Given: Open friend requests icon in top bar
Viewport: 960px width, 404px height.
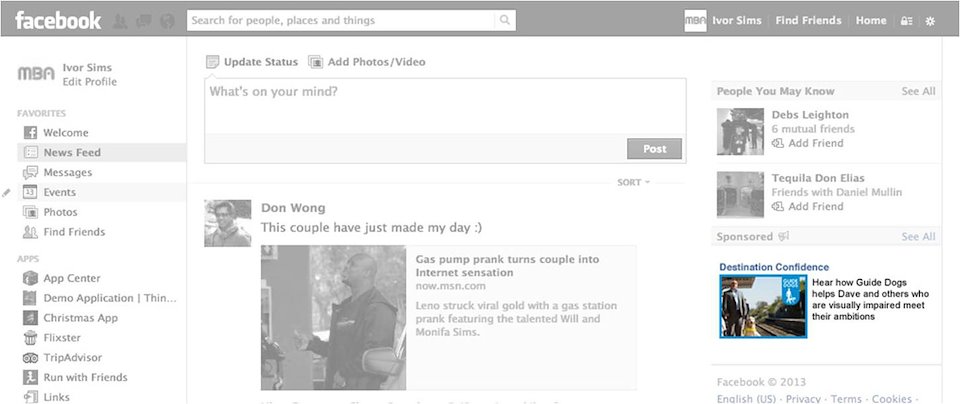Looking at the screenshot, I should click(x=121, y=20).
